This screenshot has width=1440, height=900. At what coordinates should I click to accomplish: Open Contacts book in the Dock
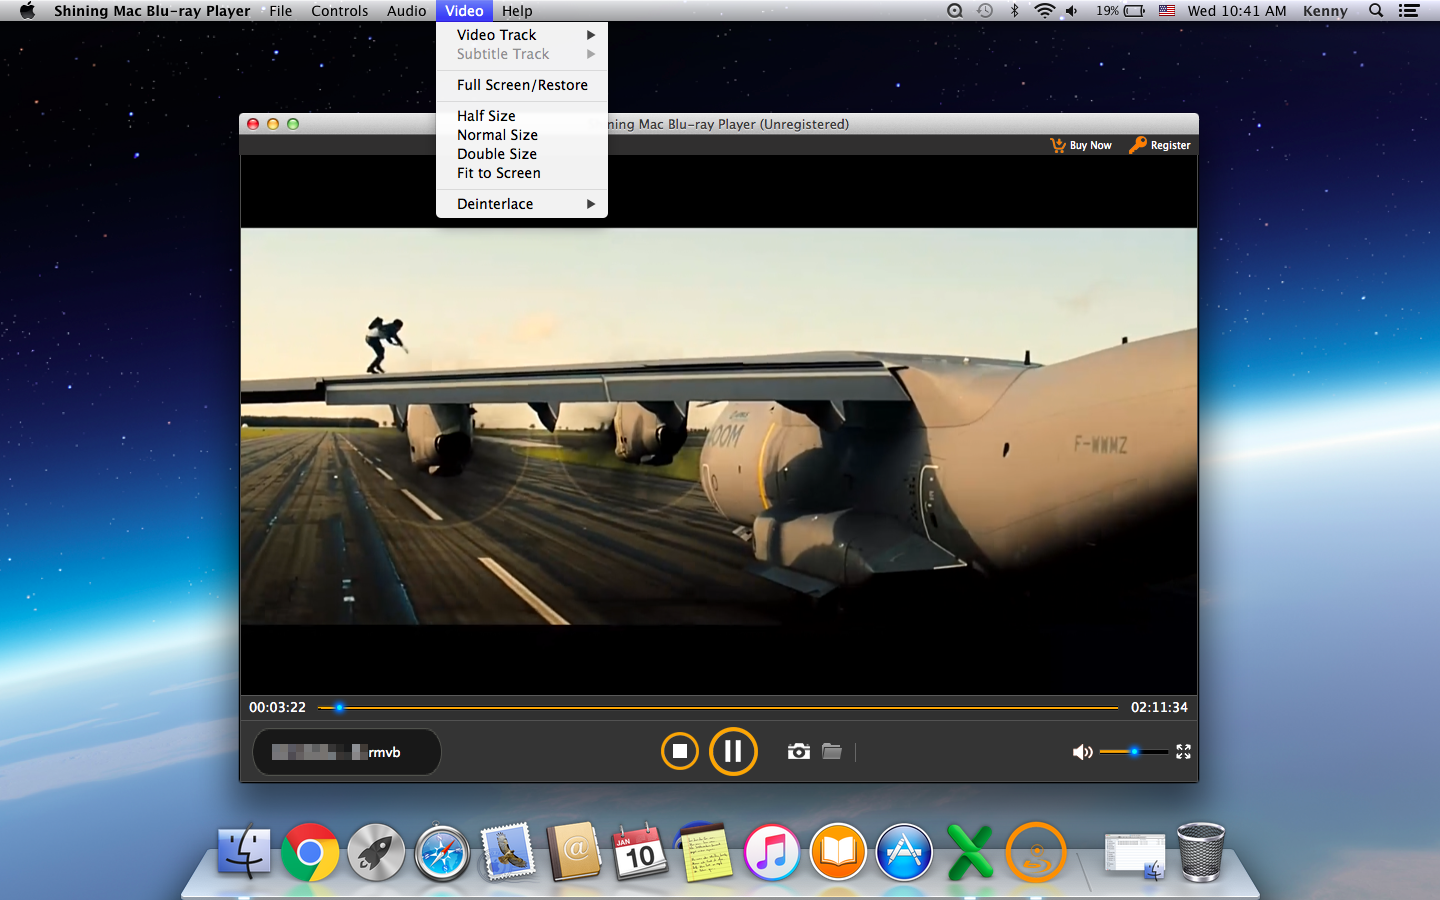click(x=574, y=853)
